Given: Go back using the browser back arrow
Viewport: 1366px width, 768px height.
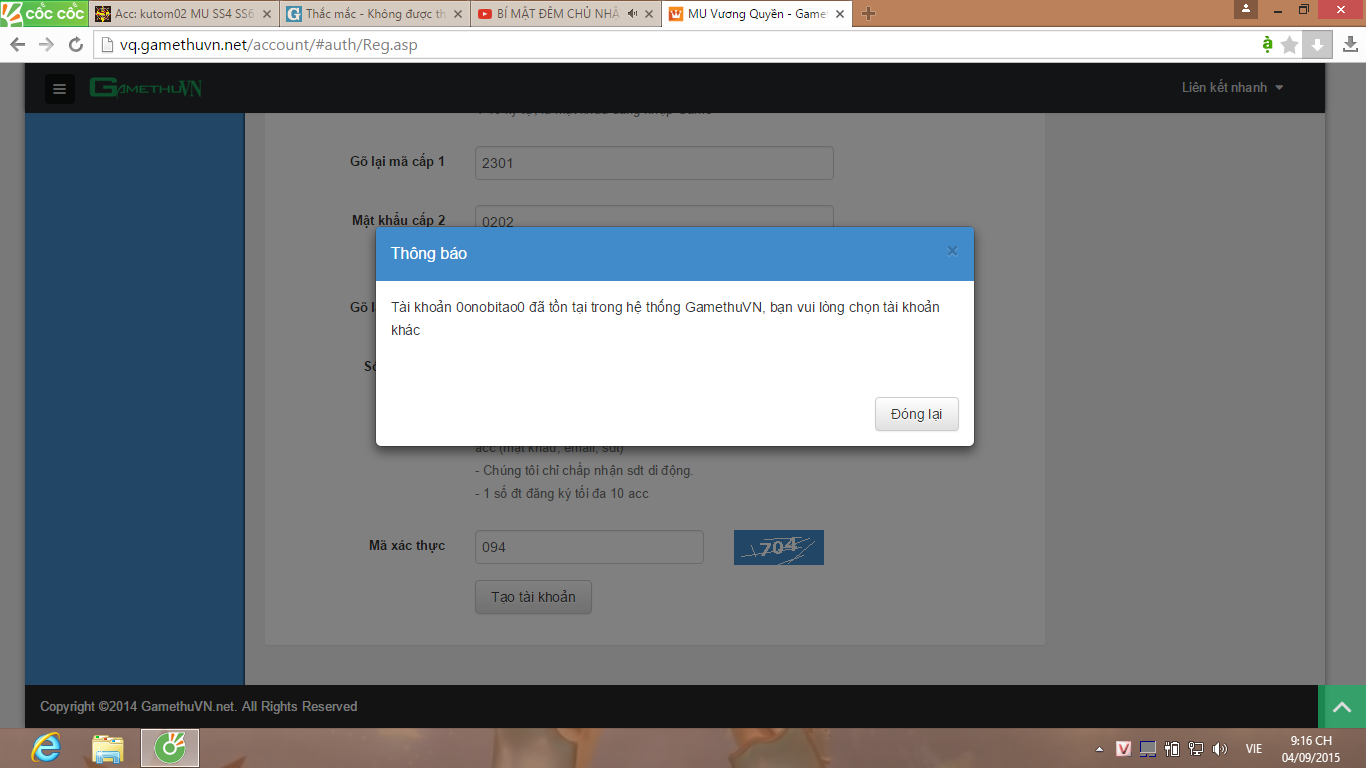Looking at the screenshot, I should [x=17, y=45].
